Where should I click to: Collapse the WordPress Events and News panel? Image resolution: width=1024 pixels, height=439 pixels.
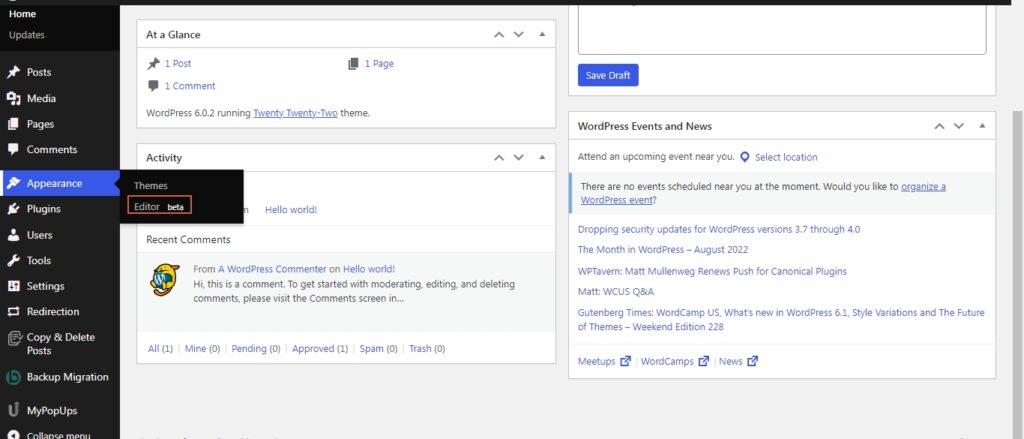[982, 126]
